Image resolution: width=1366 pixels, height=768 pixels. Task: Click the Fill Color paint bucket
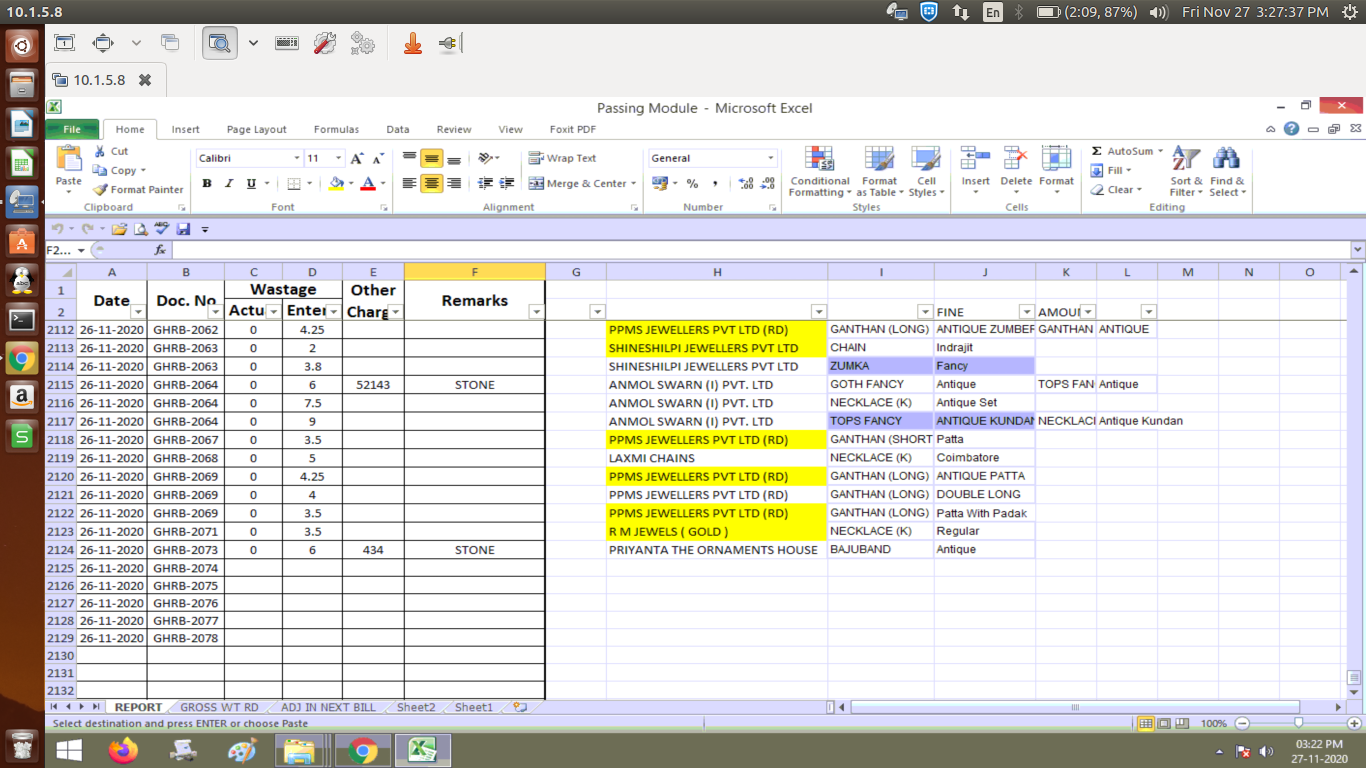336,183
